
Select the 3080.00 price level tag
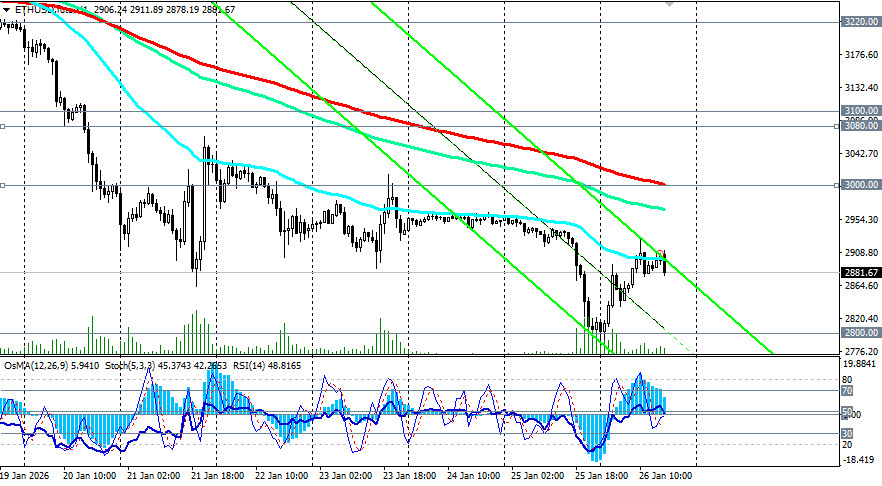click(860, 126)
